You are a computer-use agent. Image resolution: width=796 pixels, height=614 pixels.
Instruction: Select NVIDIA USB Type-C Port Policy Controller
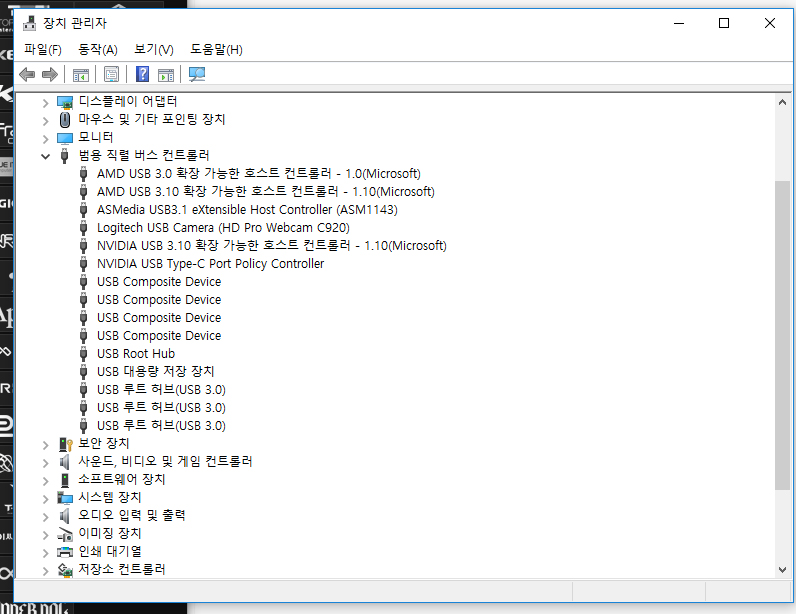click(210, 264)
